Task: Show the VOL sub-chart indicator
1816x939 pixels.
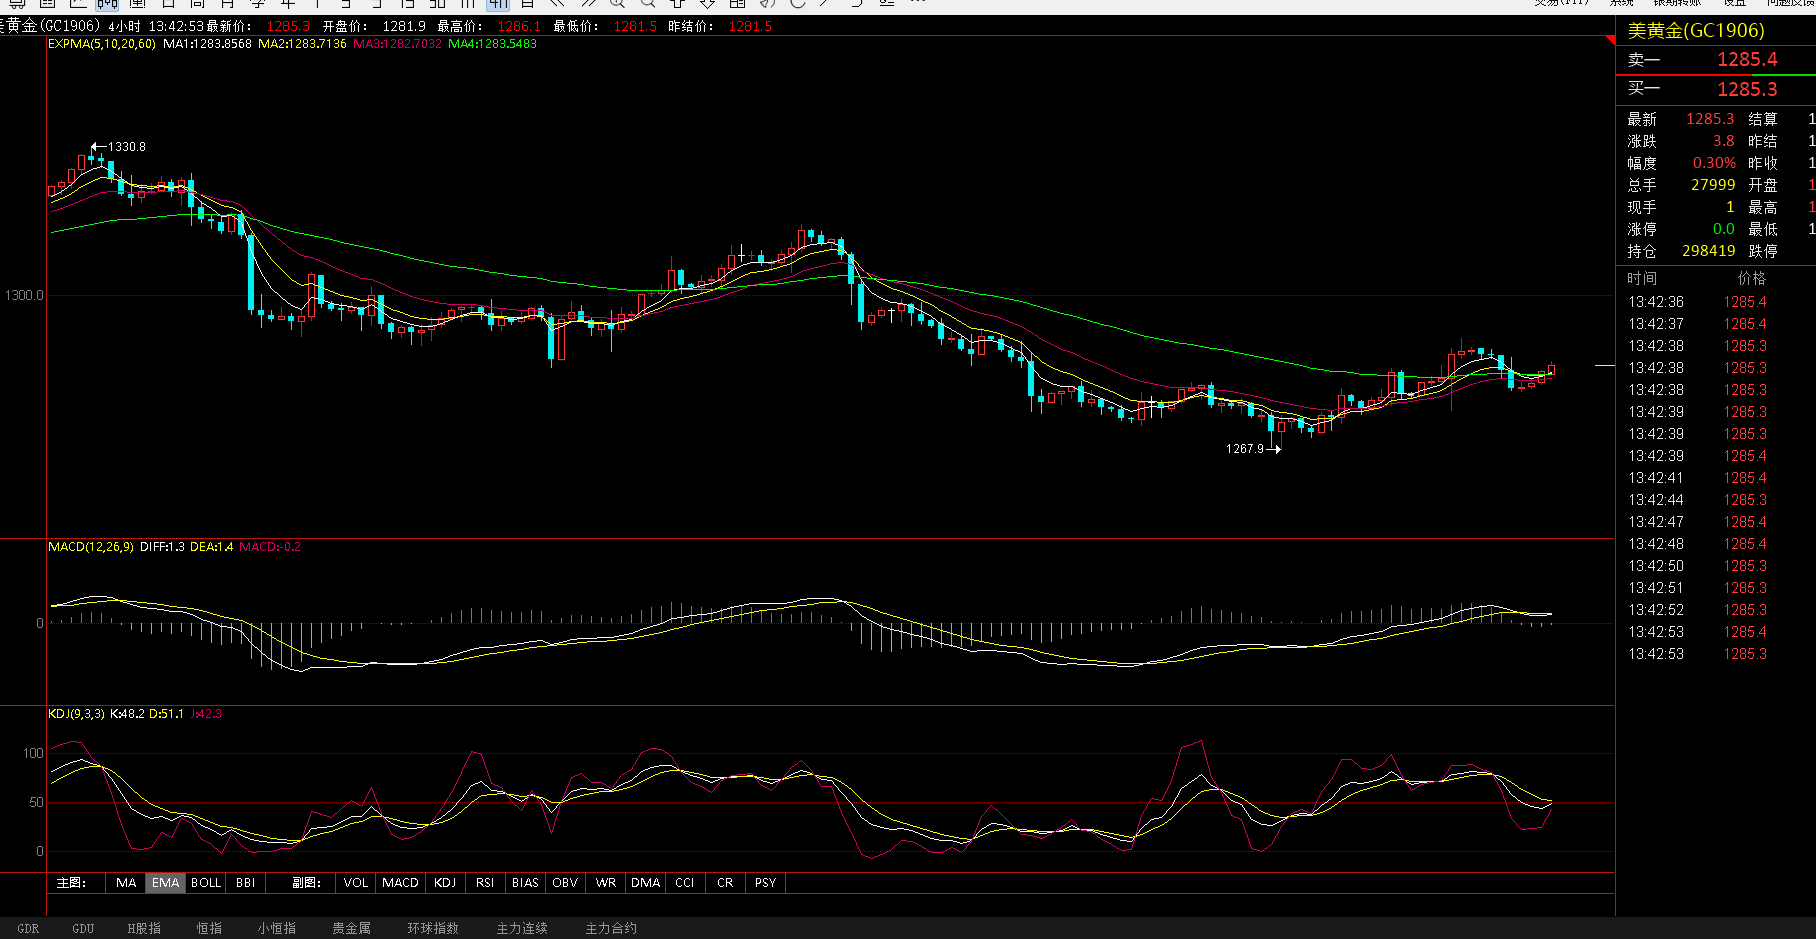Action: coord(355,883)
